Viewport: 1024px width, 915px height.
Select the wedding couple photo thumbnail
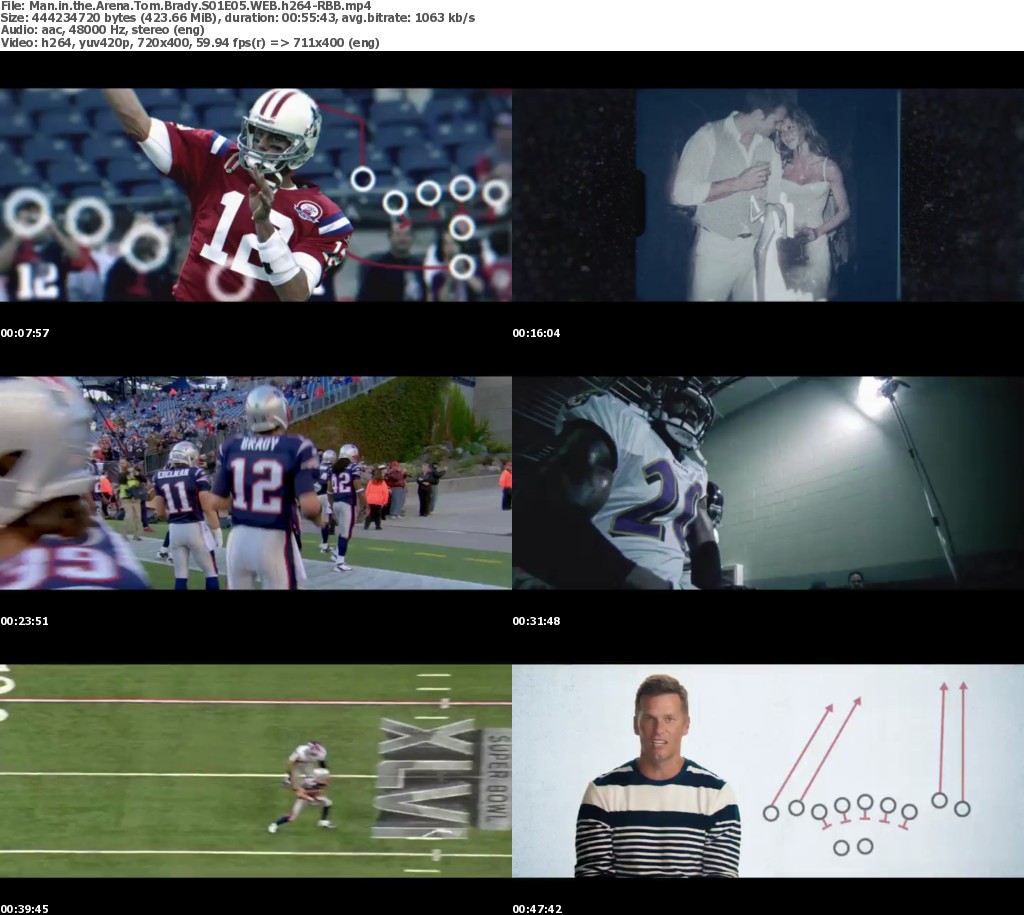[x=767, y=195]
